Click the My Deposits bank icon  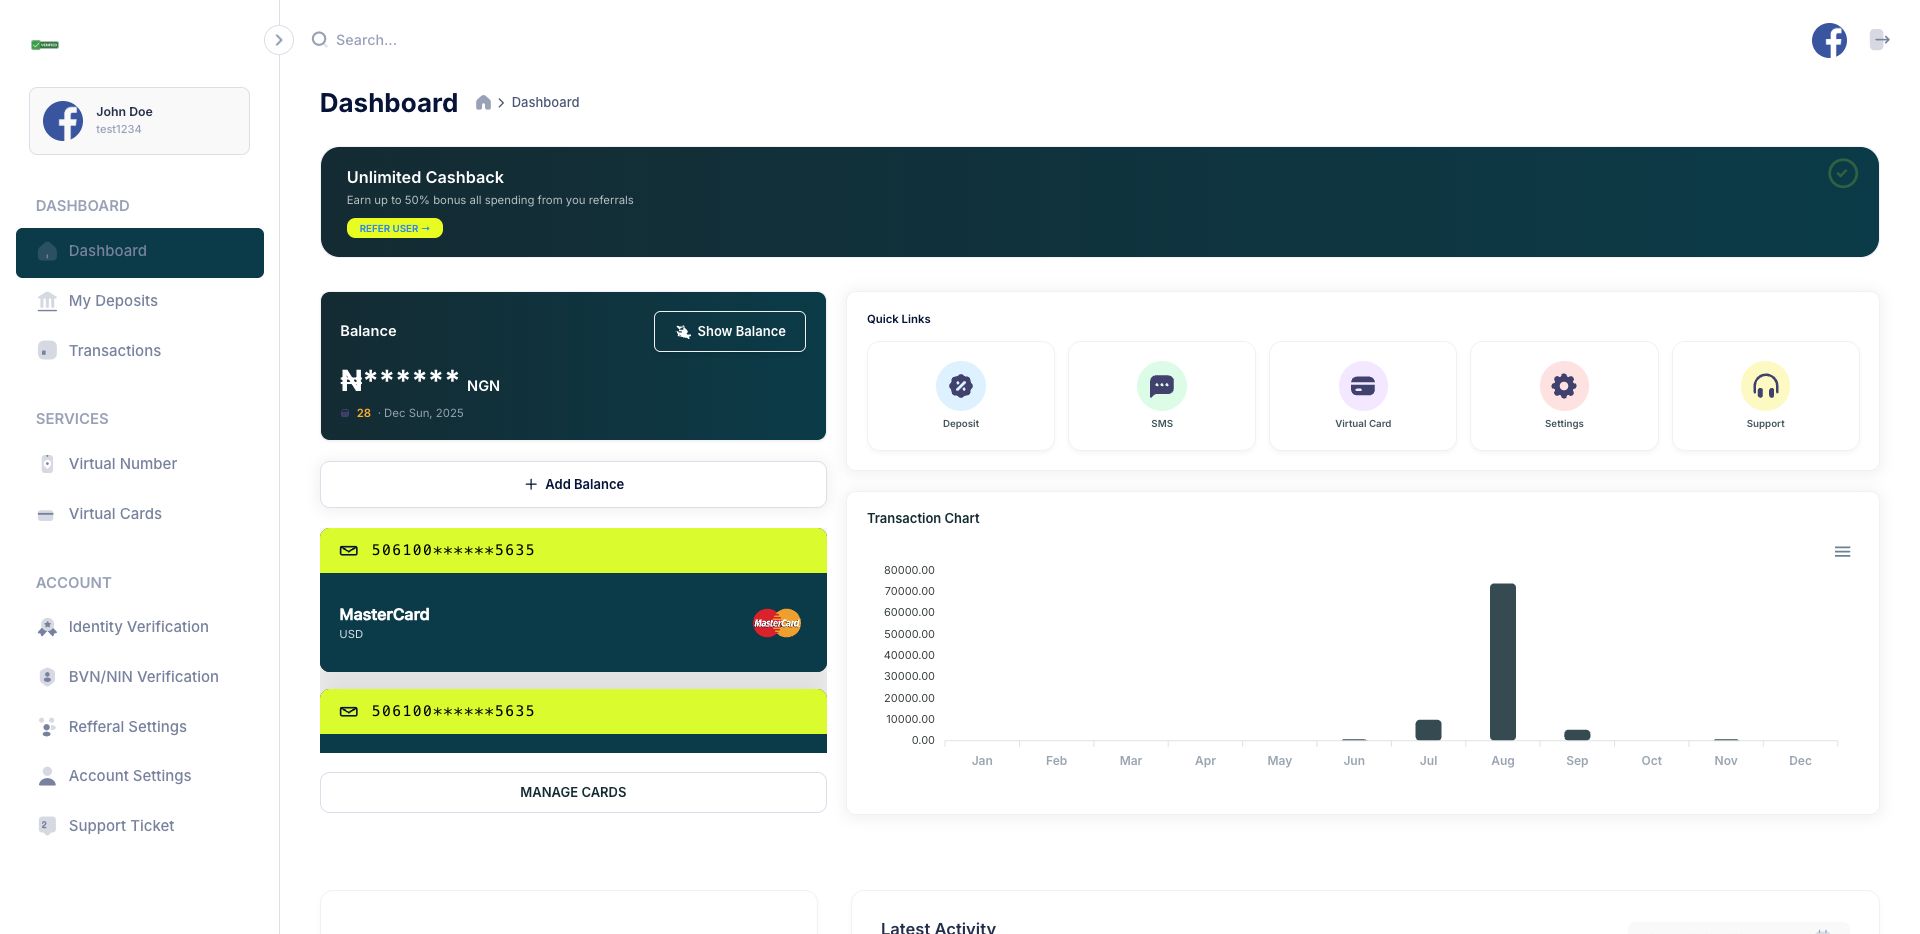(47, 301)
